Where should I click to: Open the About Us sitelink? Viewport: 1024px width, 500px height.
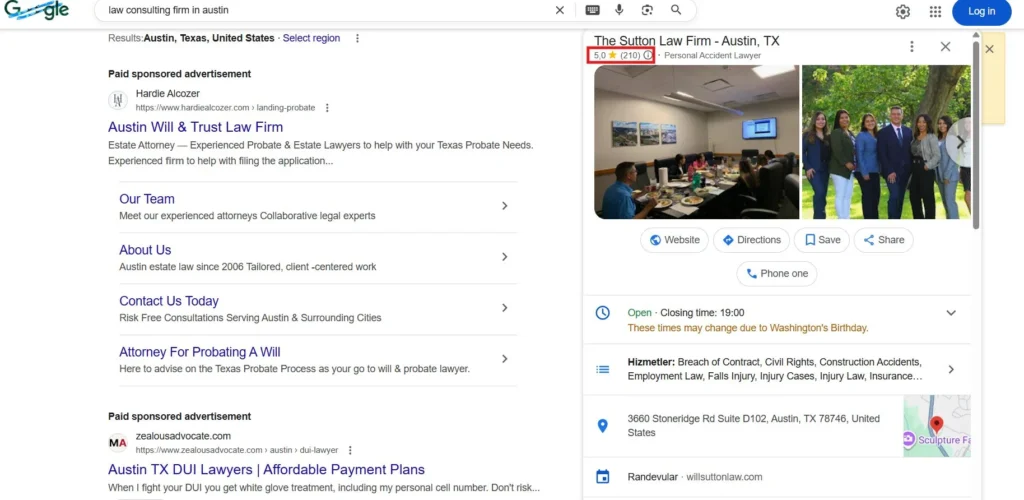tap(145, 250)
